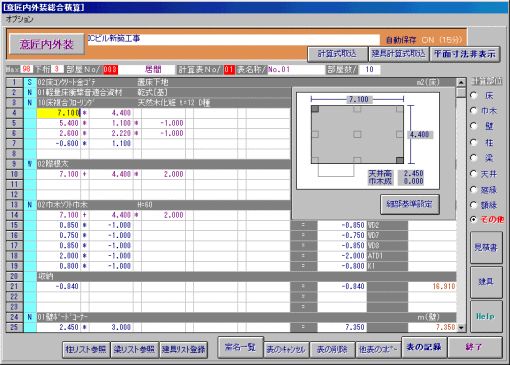Click the red room number field 008
Image resolution: width=510 pixels, height=365 pixels.
point(110,69)
